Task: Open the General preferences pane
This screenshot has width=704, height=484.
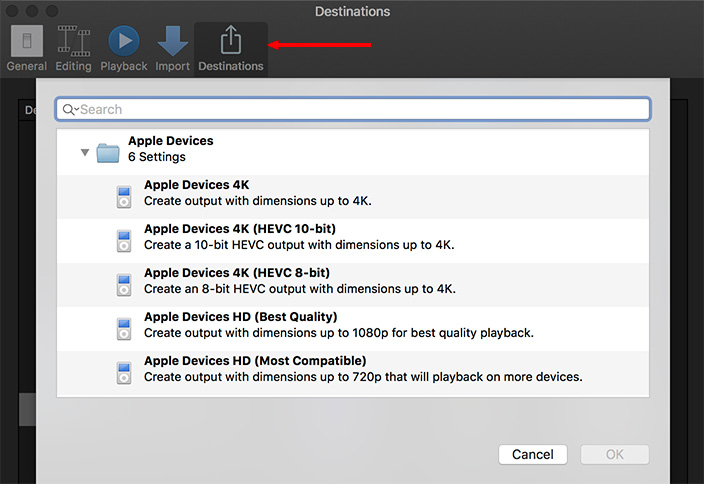Action: (26, 48)
